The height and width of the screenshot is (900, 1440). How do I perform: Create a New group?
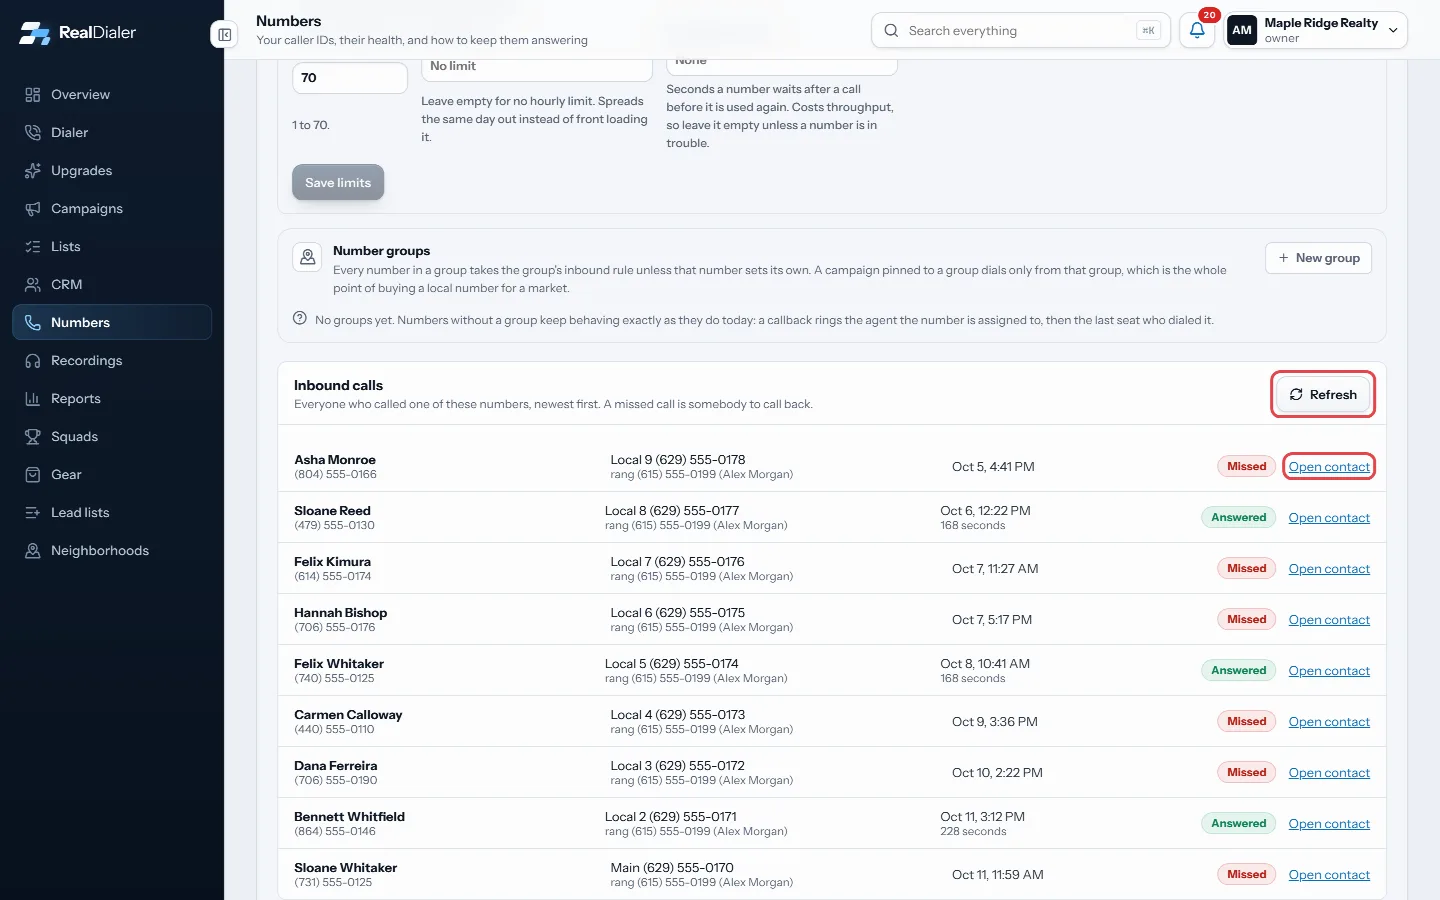(x=1319, y=258)
